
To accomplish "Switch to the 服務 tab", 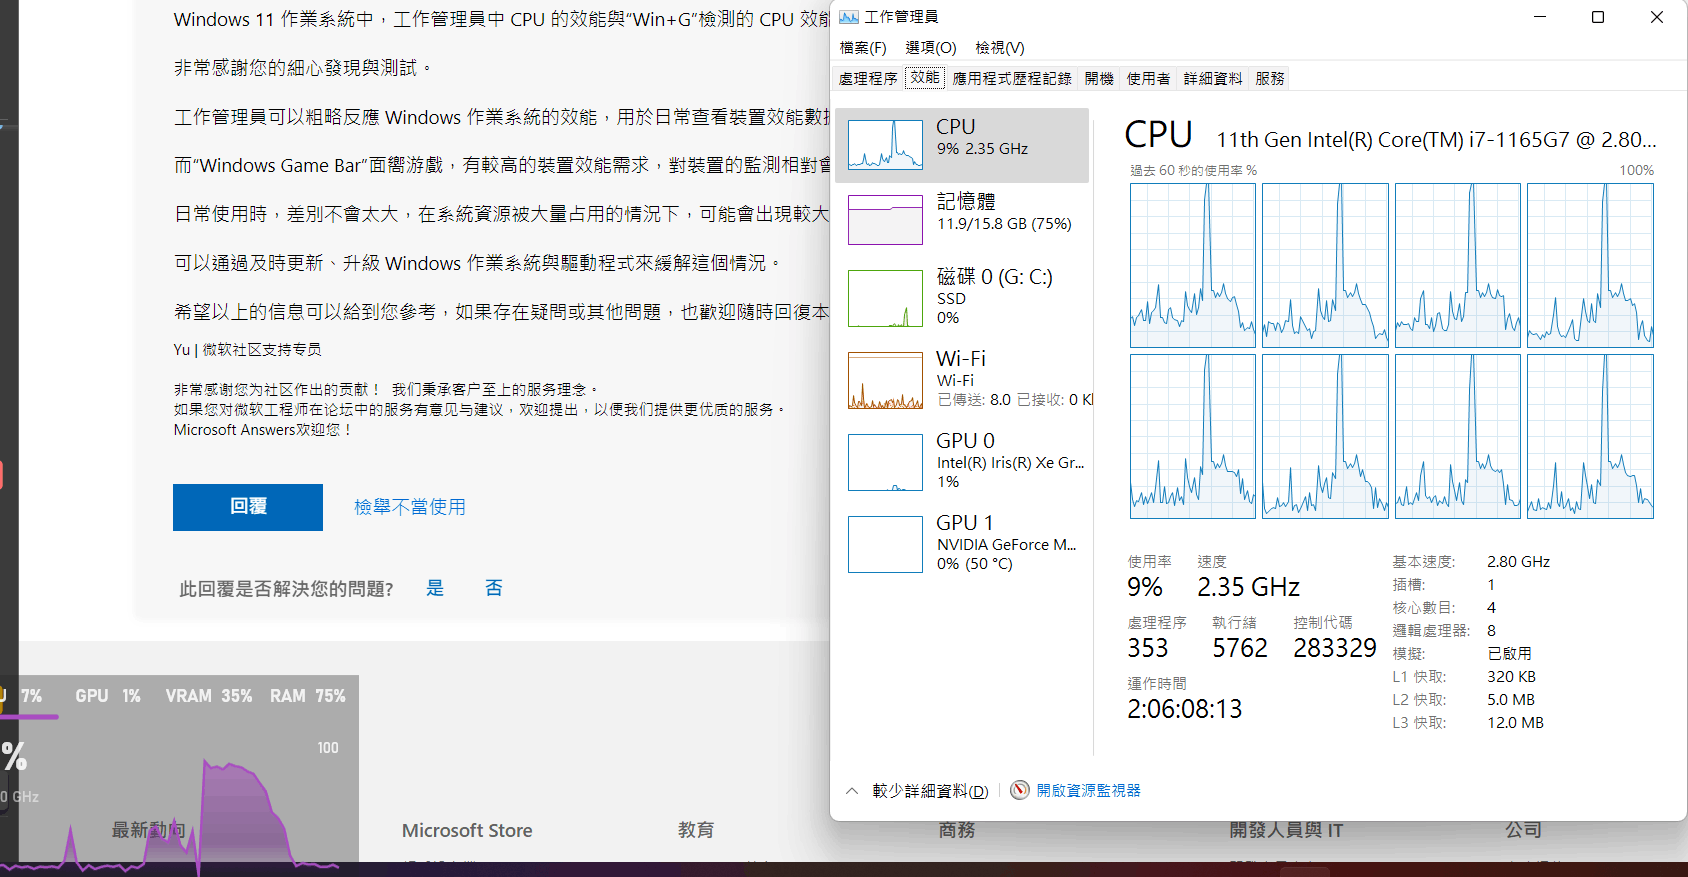I will [1270, 79].
